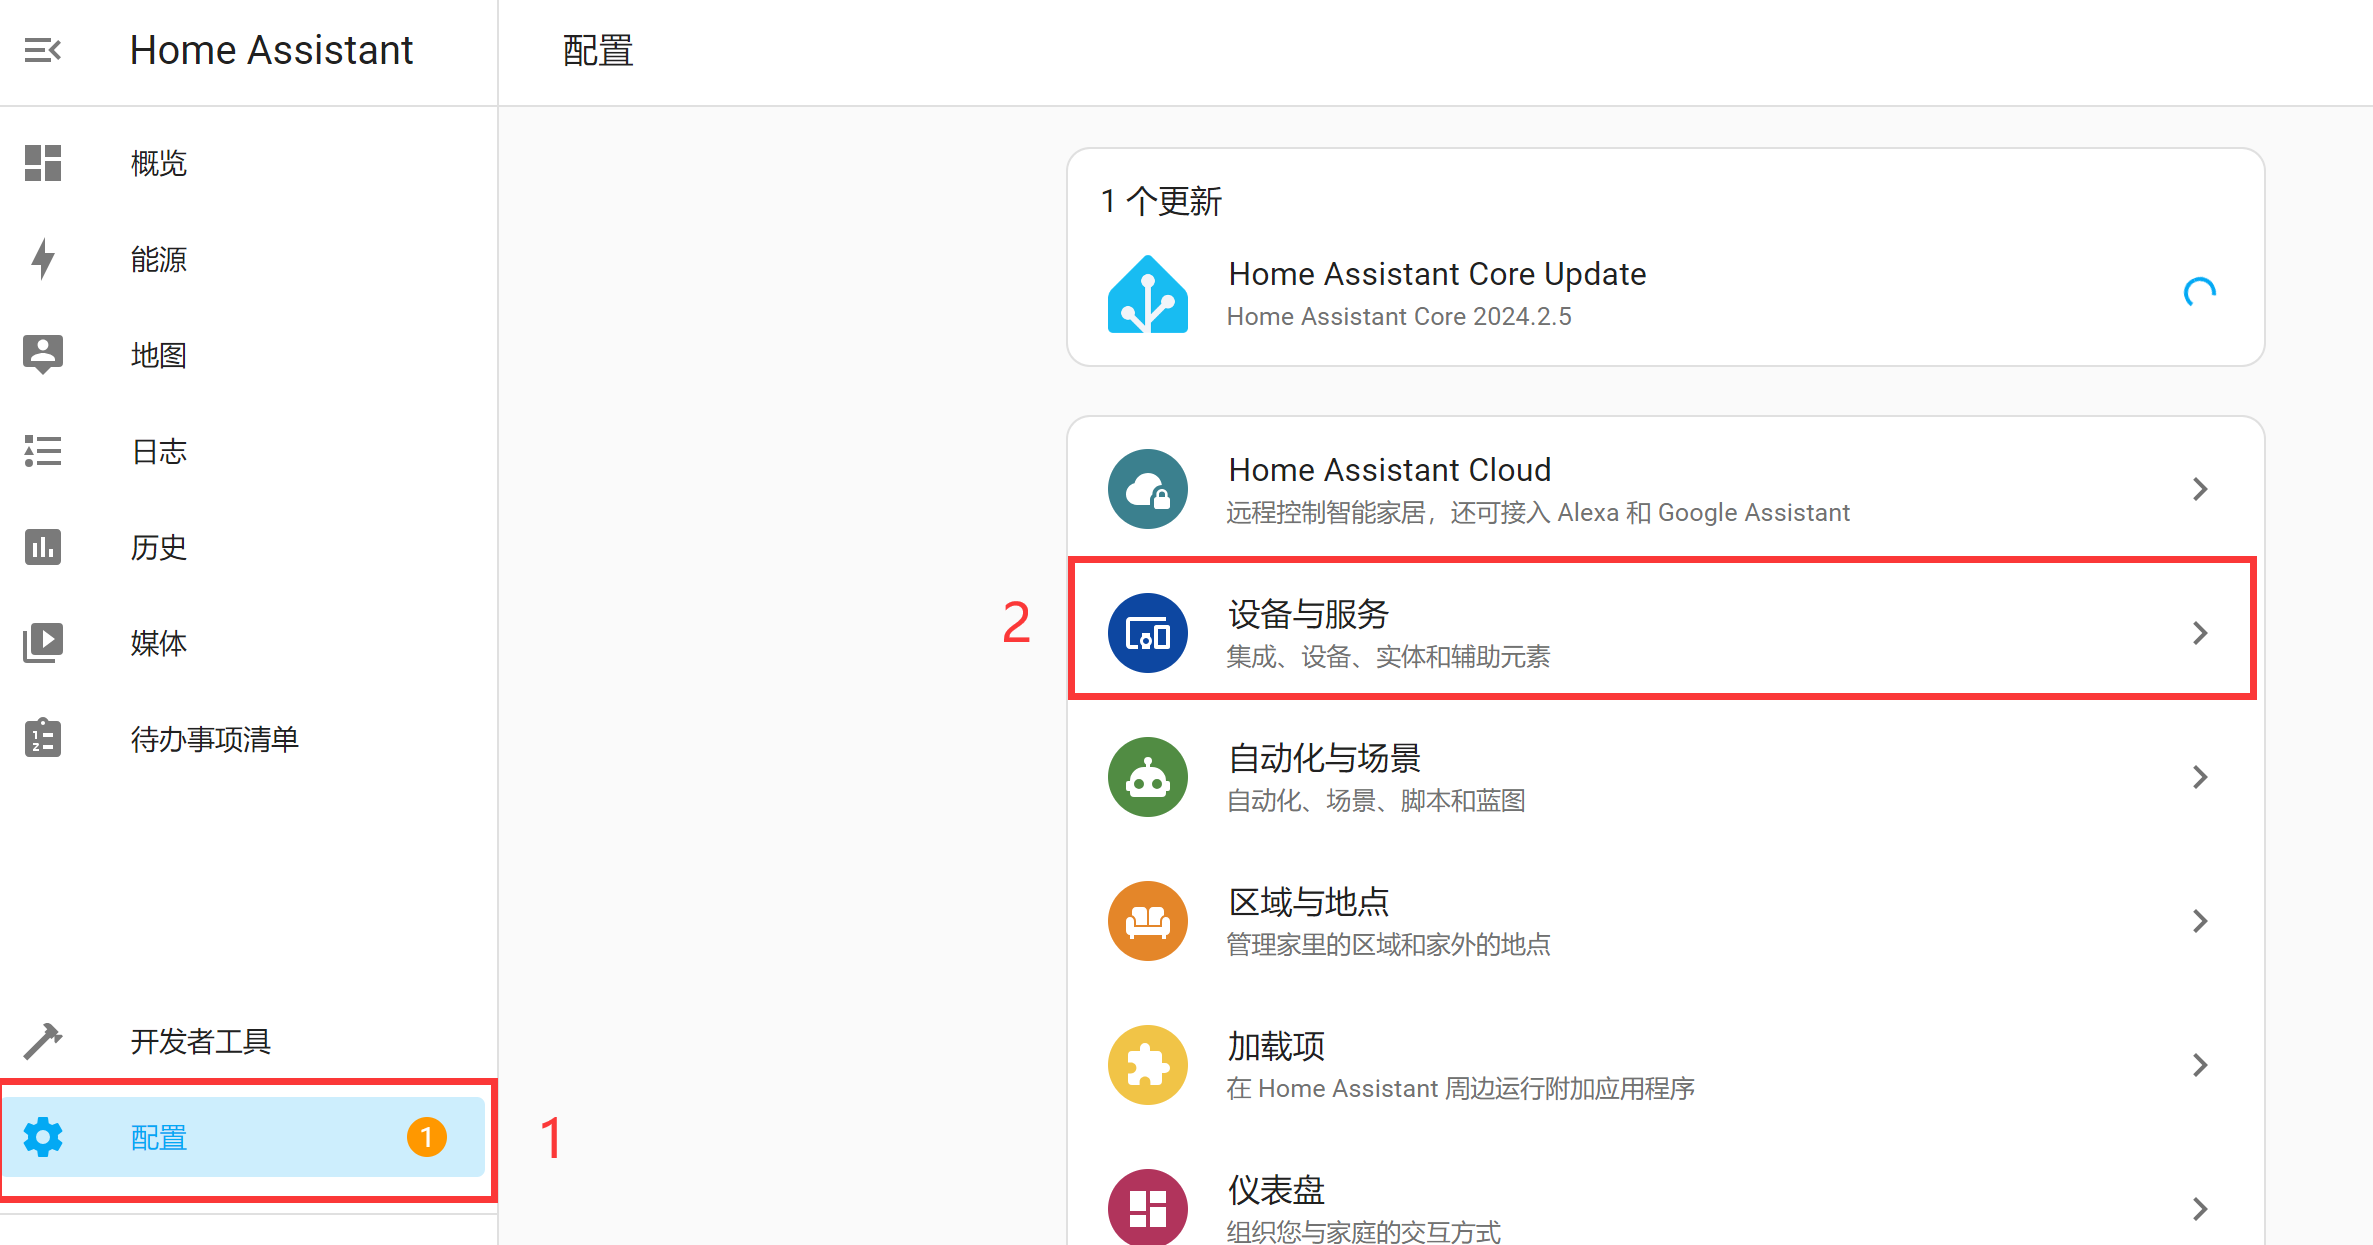Click the '配置' page header title

pyautogui.click(x=598, y=50)
